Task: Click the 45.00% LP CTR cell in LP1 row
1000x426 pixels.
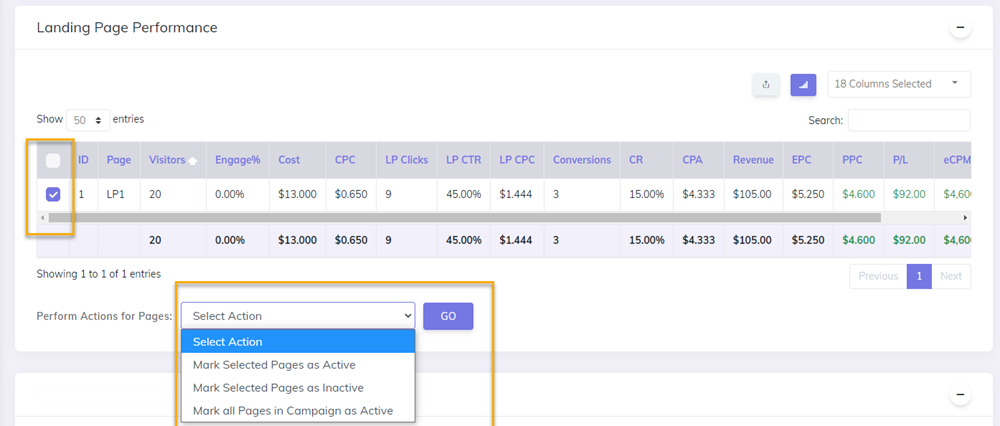Action: tap(464, 195)
